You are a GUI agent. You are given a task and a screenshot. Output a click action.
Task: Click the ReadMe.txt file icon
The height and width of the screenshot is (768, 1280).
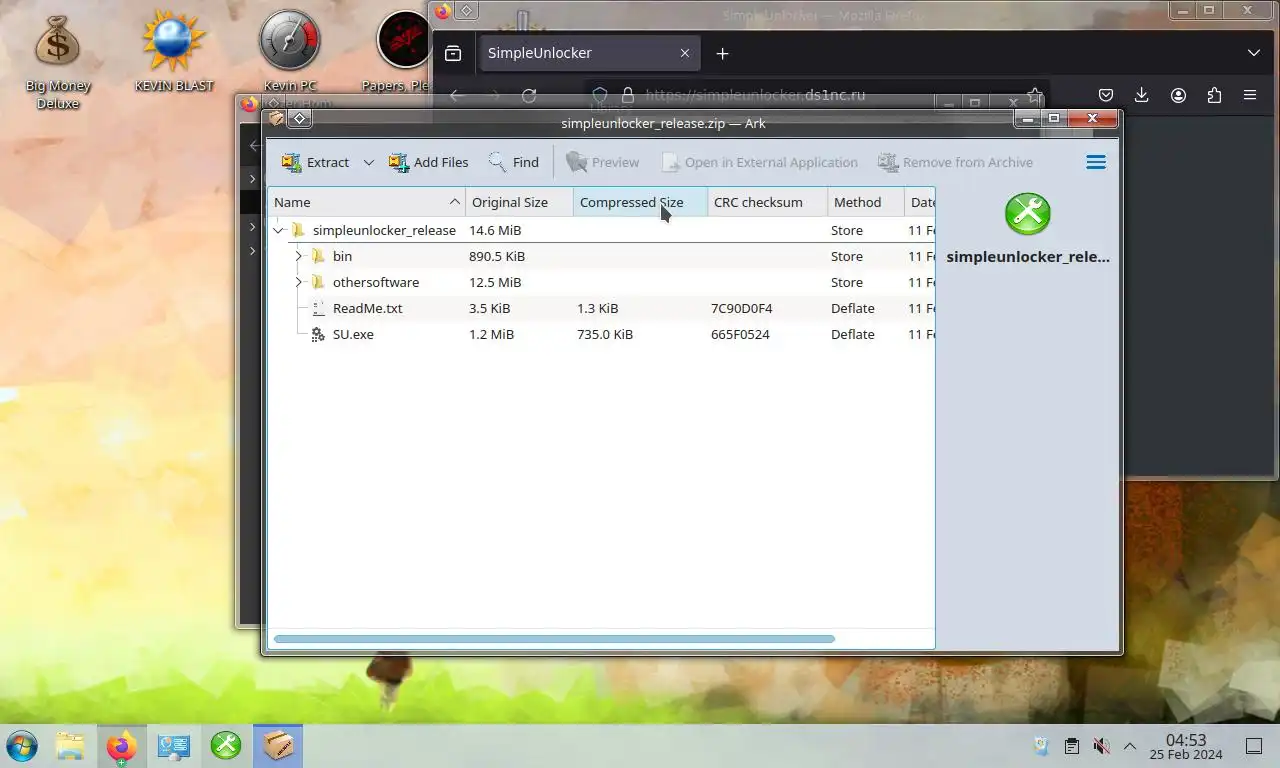318,308
